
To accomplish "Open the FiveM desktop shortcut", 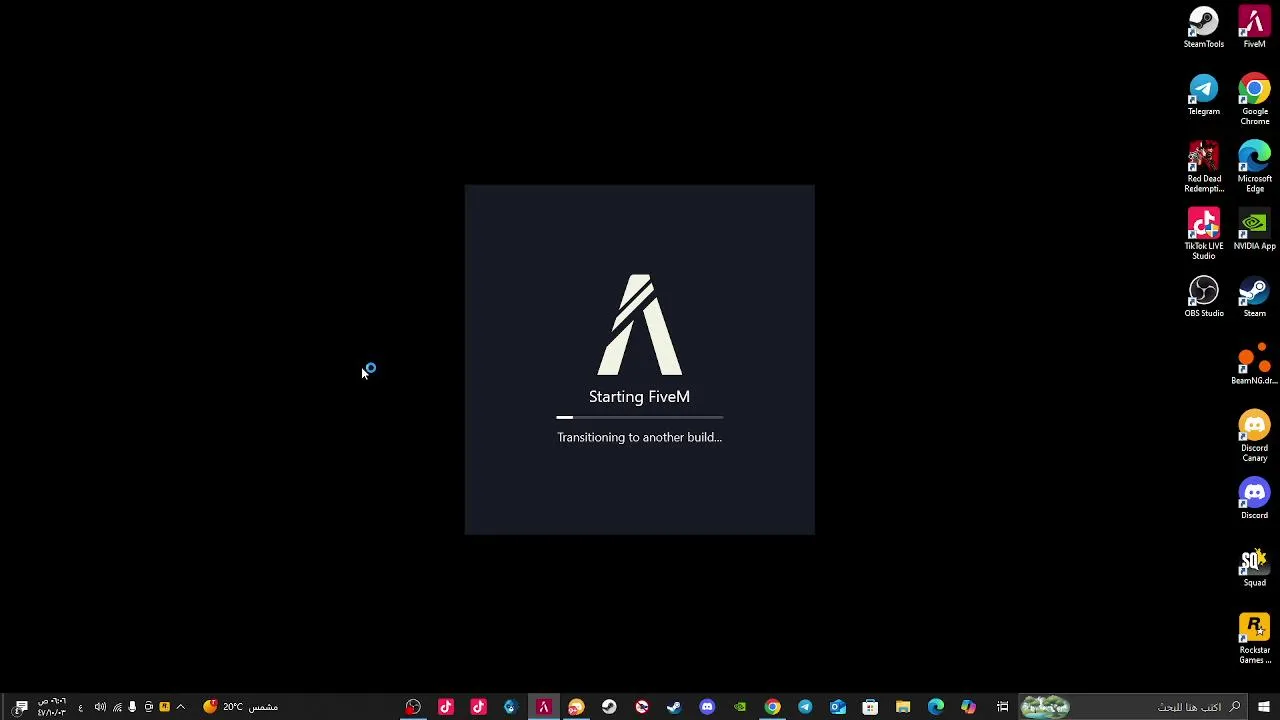I will [1254, 27].
